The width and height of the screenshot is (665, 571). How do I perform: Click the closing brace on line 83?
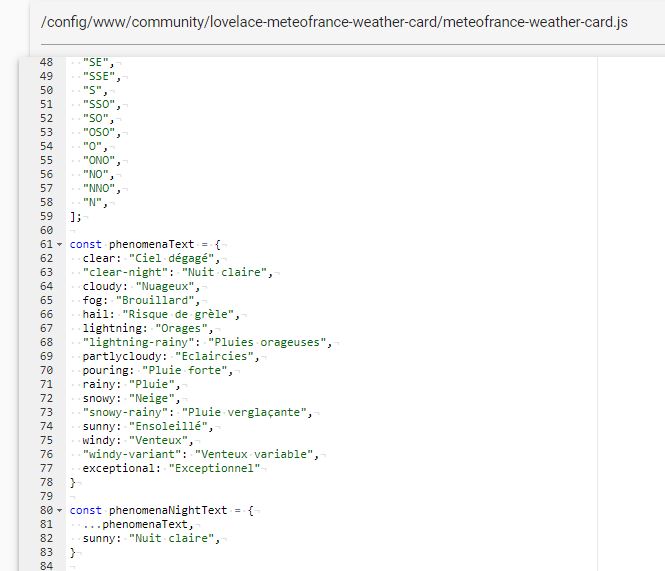[73, 552]
